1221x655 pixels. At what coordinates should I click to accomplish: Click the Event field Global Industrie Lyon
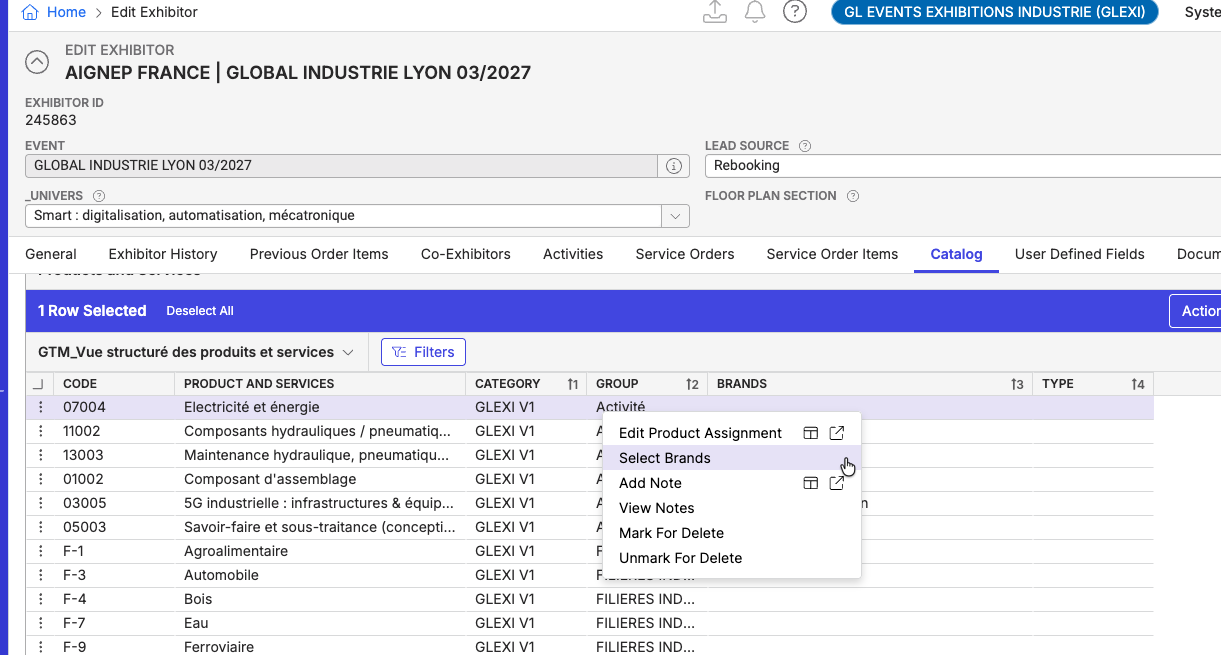341,166
